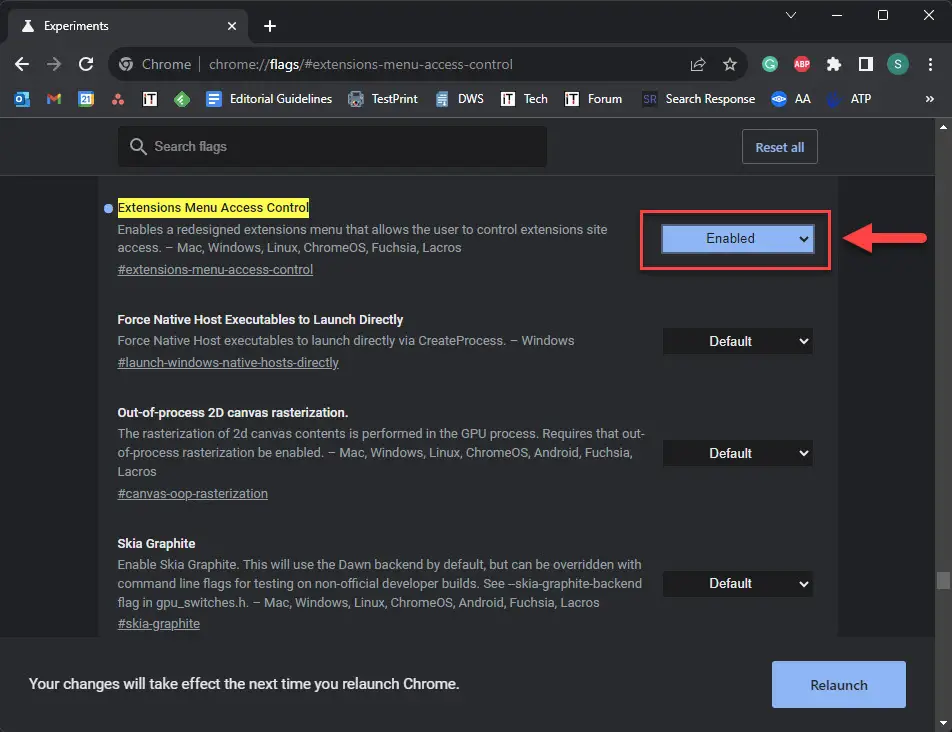
Task: Open the Gmail bookmark
Action: click(x=54, y=99)
